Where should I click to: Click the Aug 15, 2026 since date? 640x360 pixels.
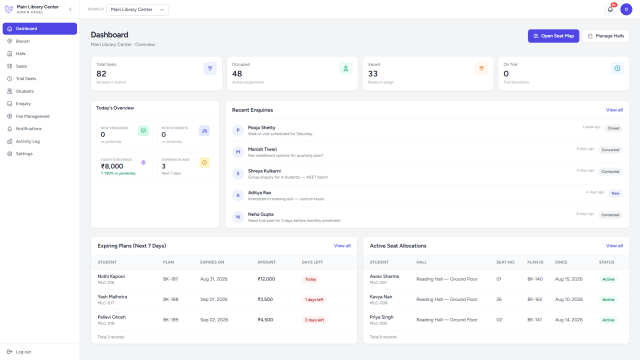[x=569, y=279]
